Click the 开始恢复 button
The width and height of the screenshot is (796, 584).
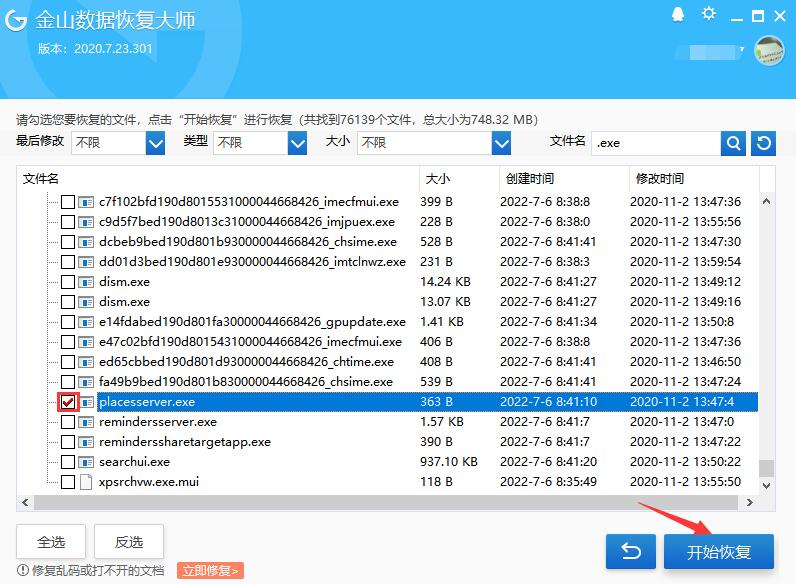[x=719, y=551]
